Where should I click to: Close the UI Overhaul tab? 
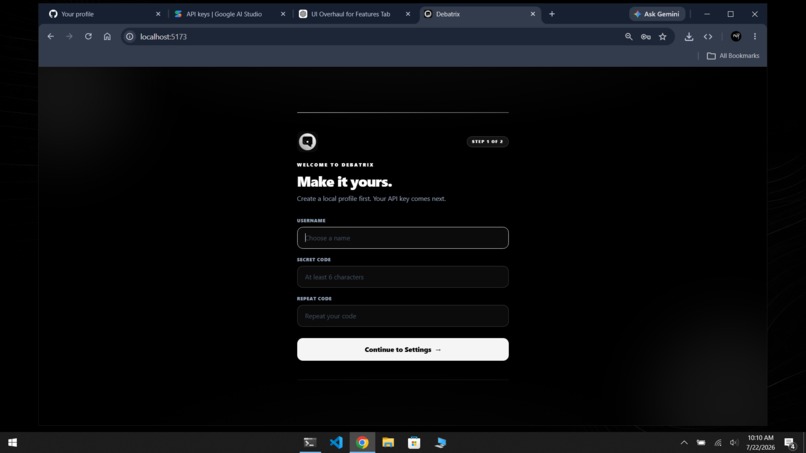408,14
